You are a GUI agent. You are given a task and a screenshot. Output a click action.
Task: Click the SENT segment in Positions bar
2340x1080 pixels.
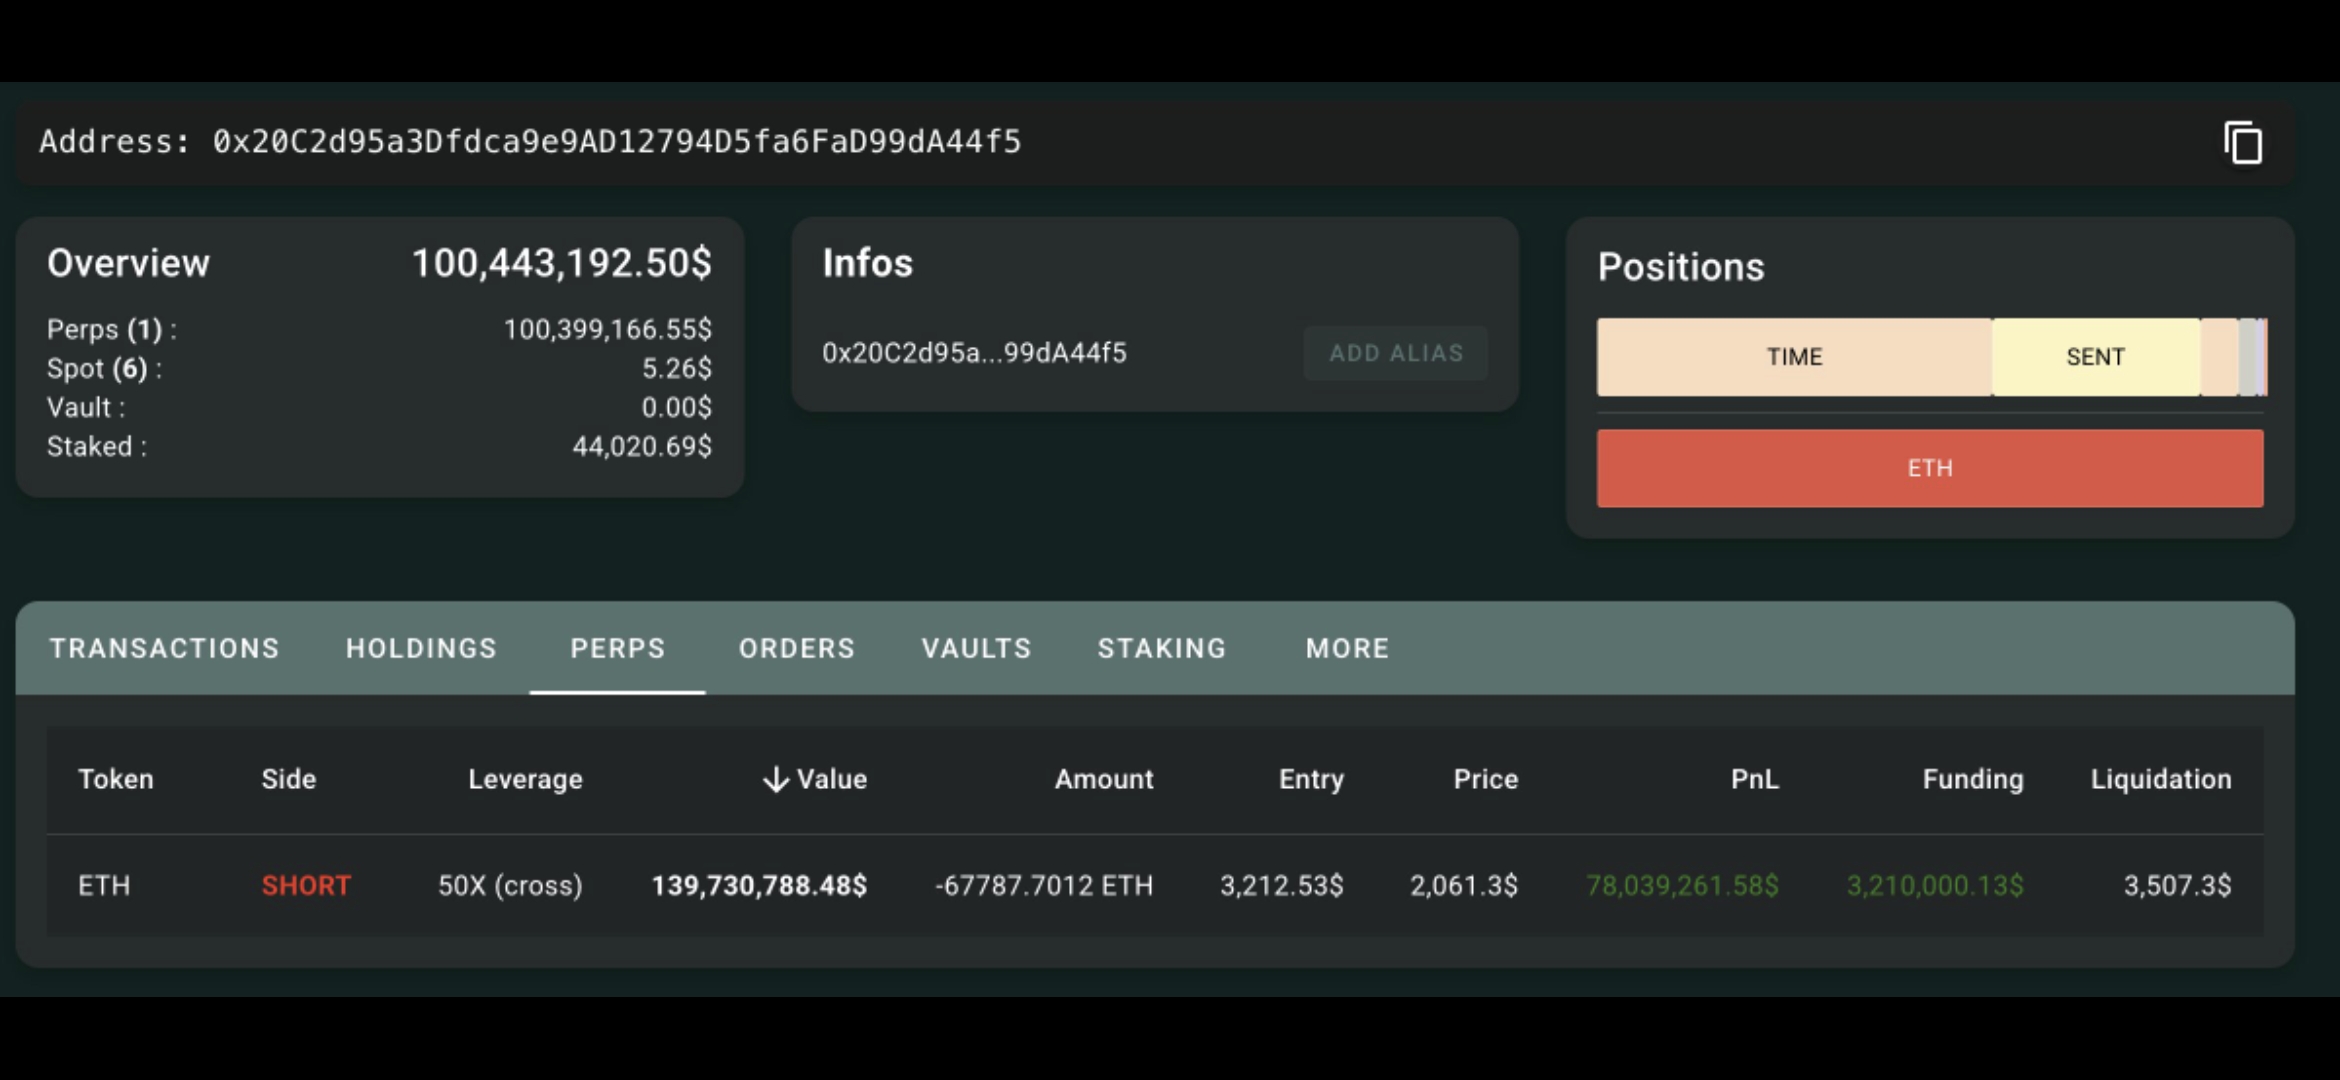coord(2095,357)
